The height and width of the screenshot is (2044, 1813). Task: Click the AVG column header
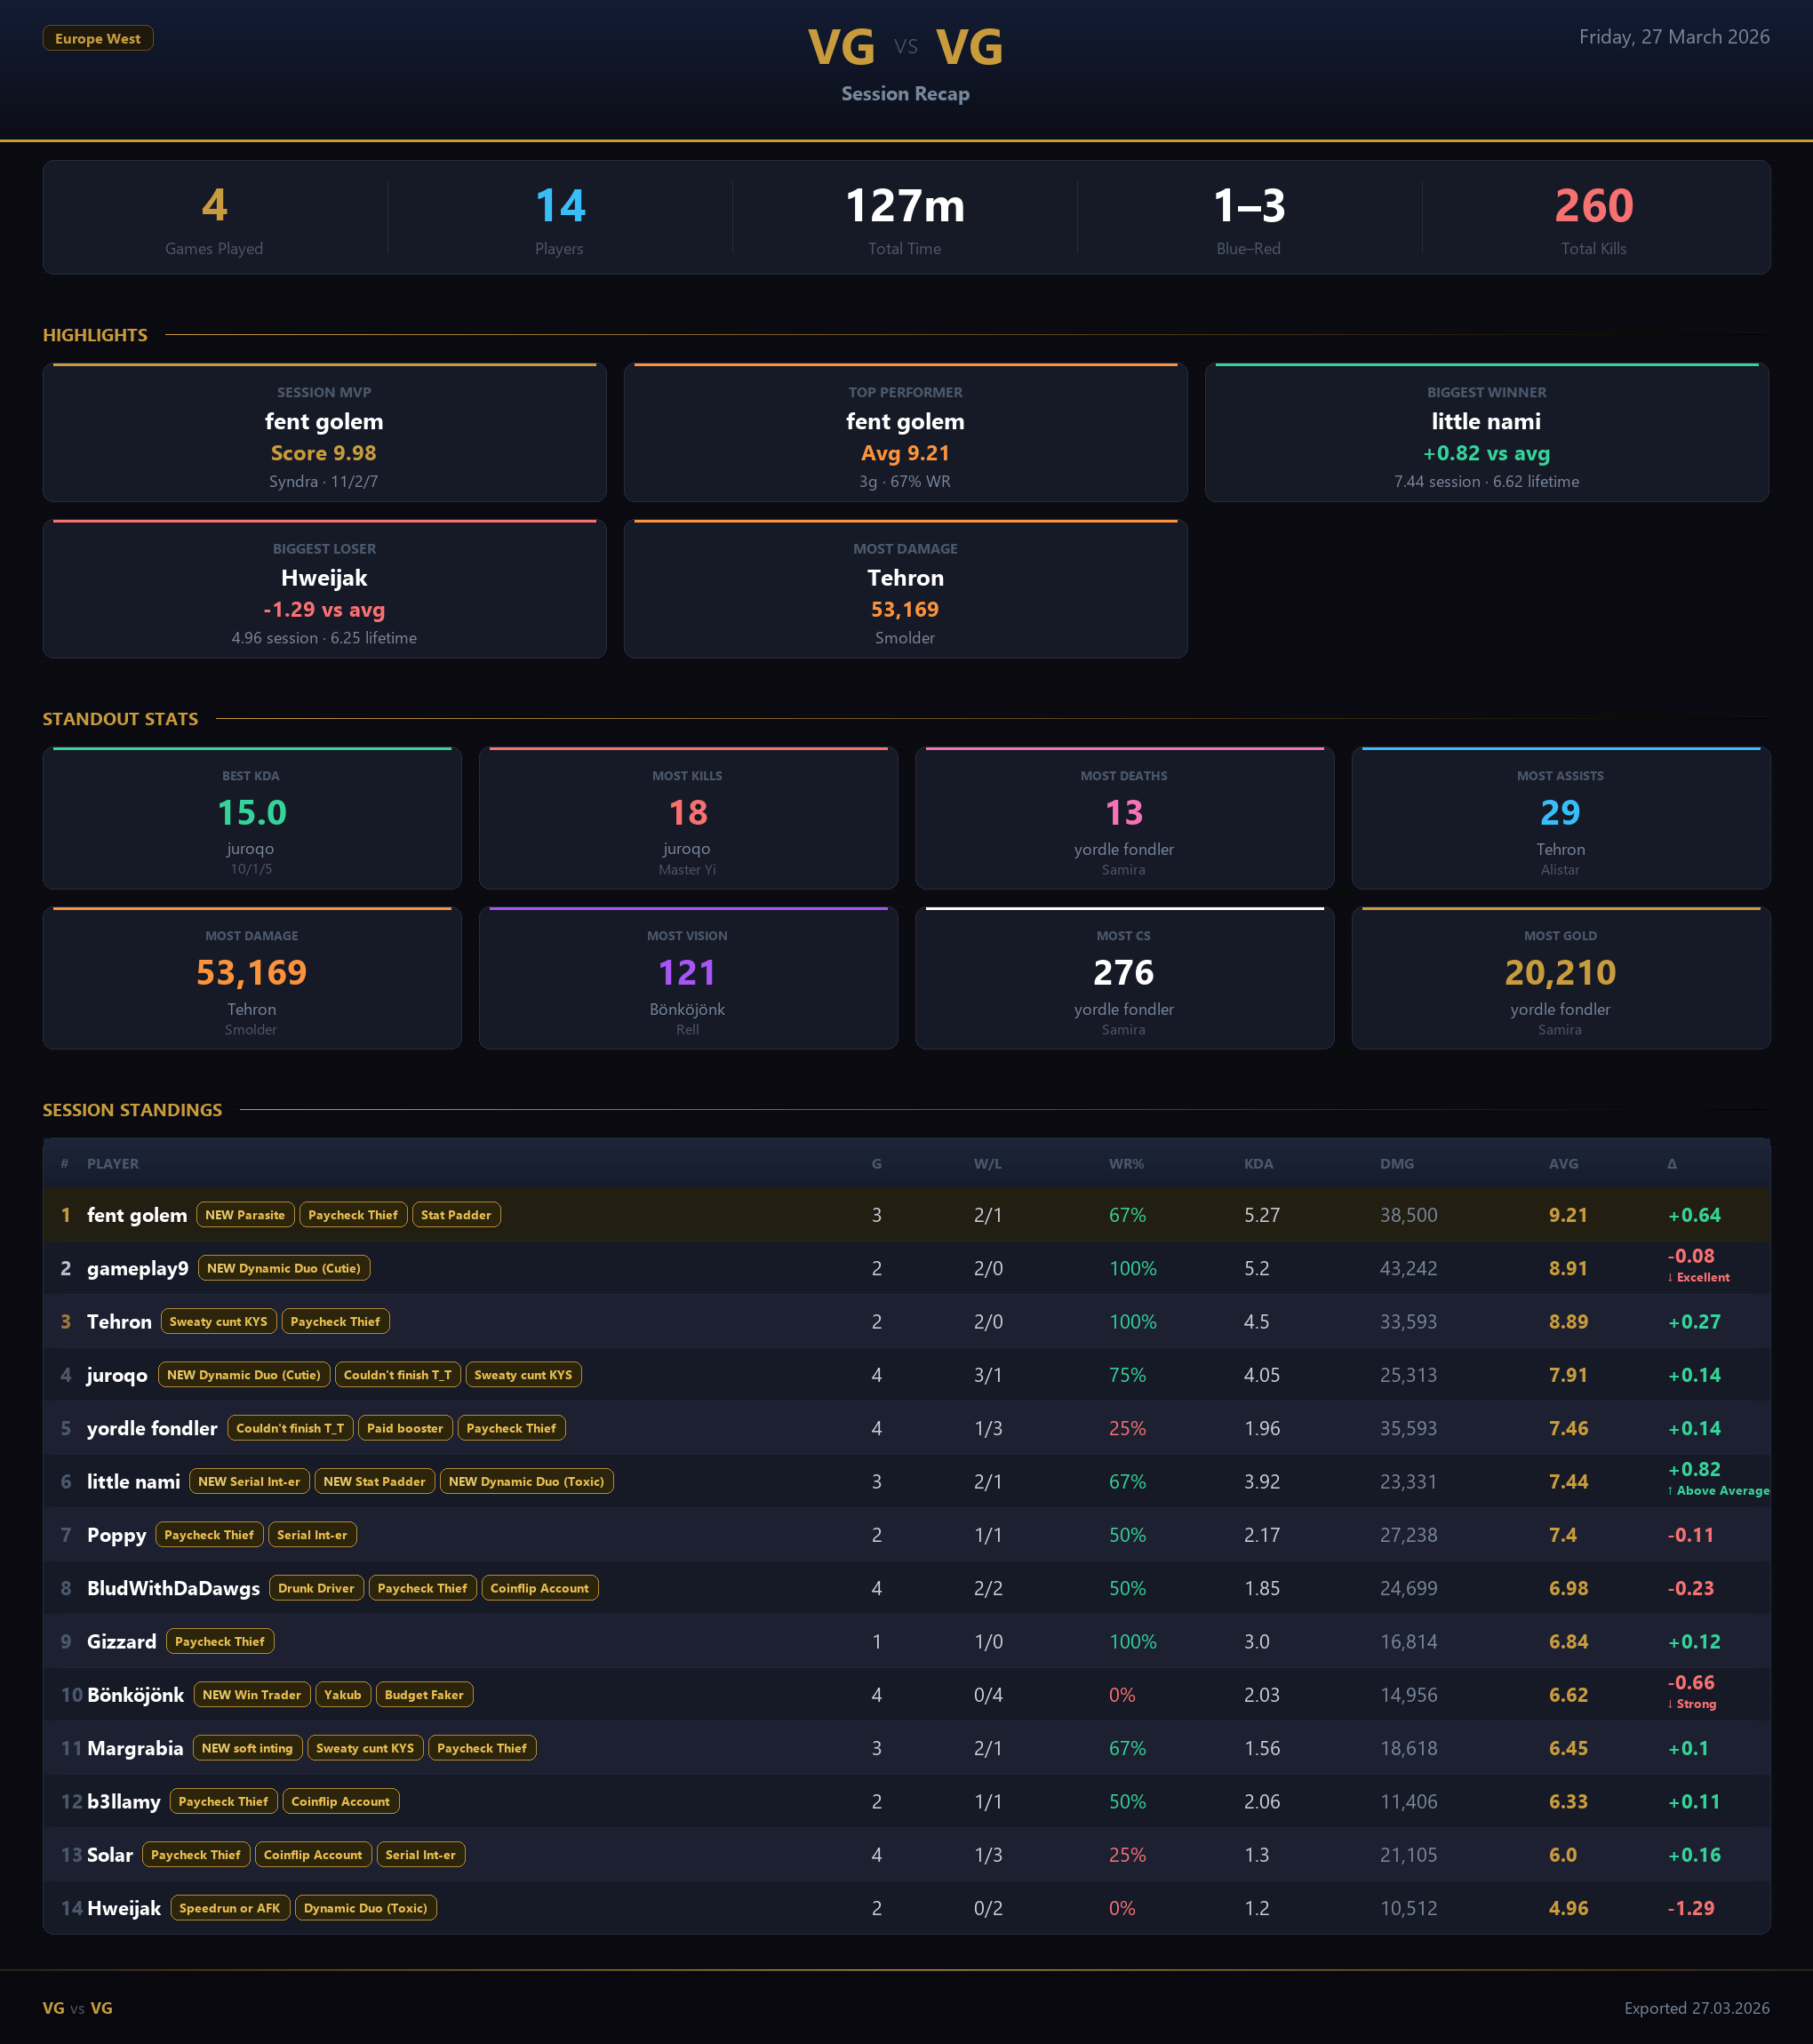point(1563,1164)
